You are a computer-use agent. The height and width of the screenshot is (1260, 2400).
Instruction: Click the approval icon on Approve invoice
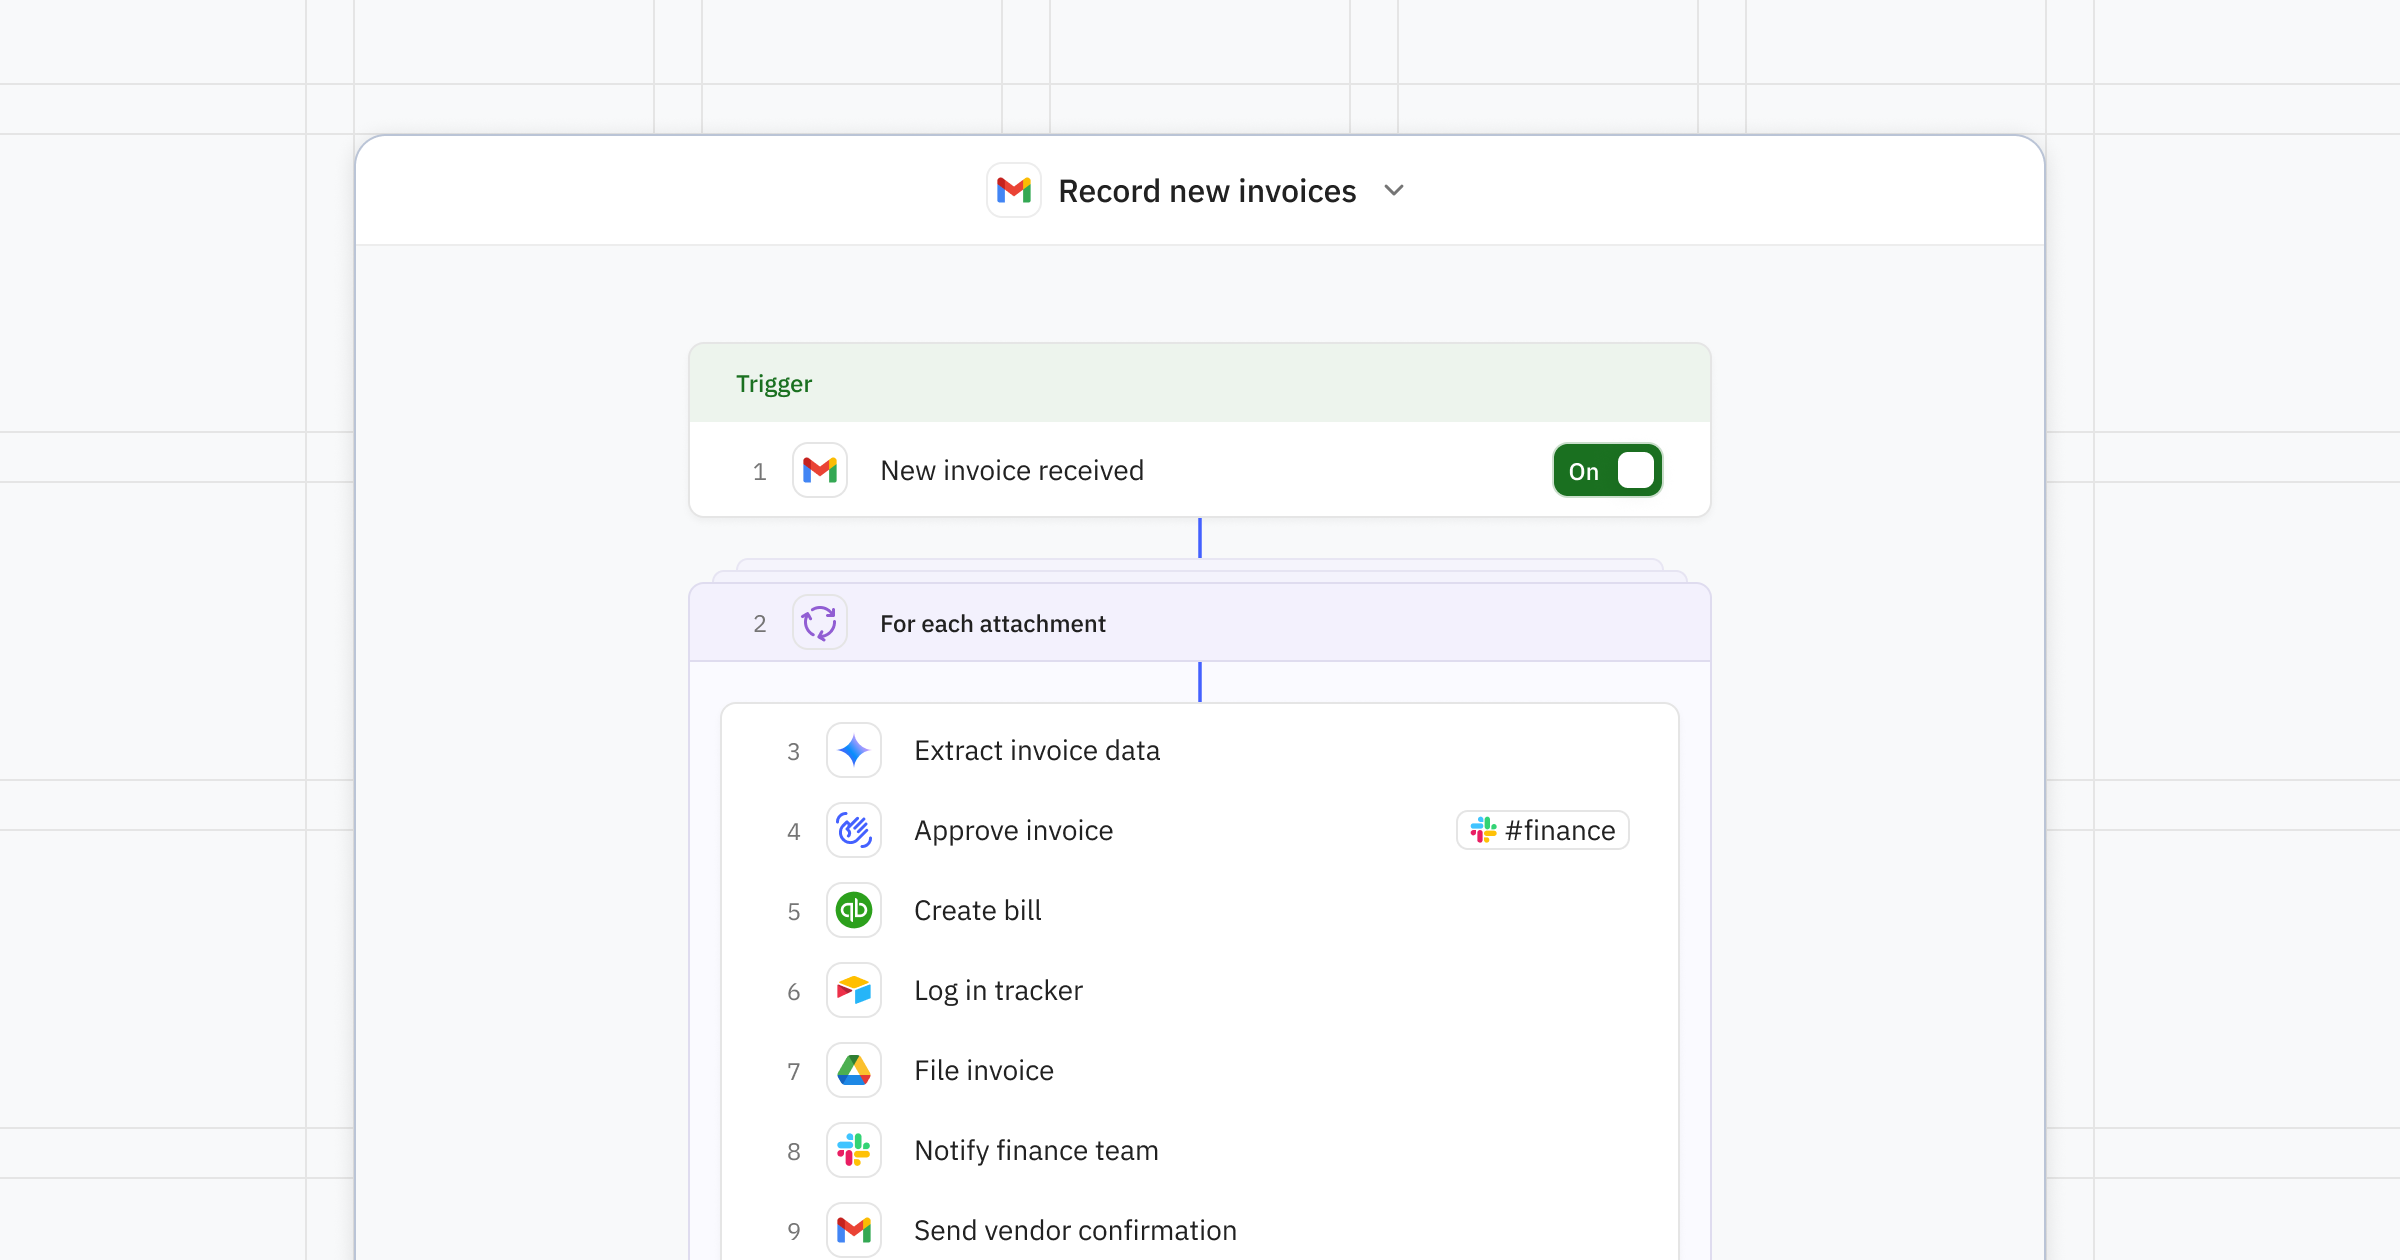click(x=854, y=830)
